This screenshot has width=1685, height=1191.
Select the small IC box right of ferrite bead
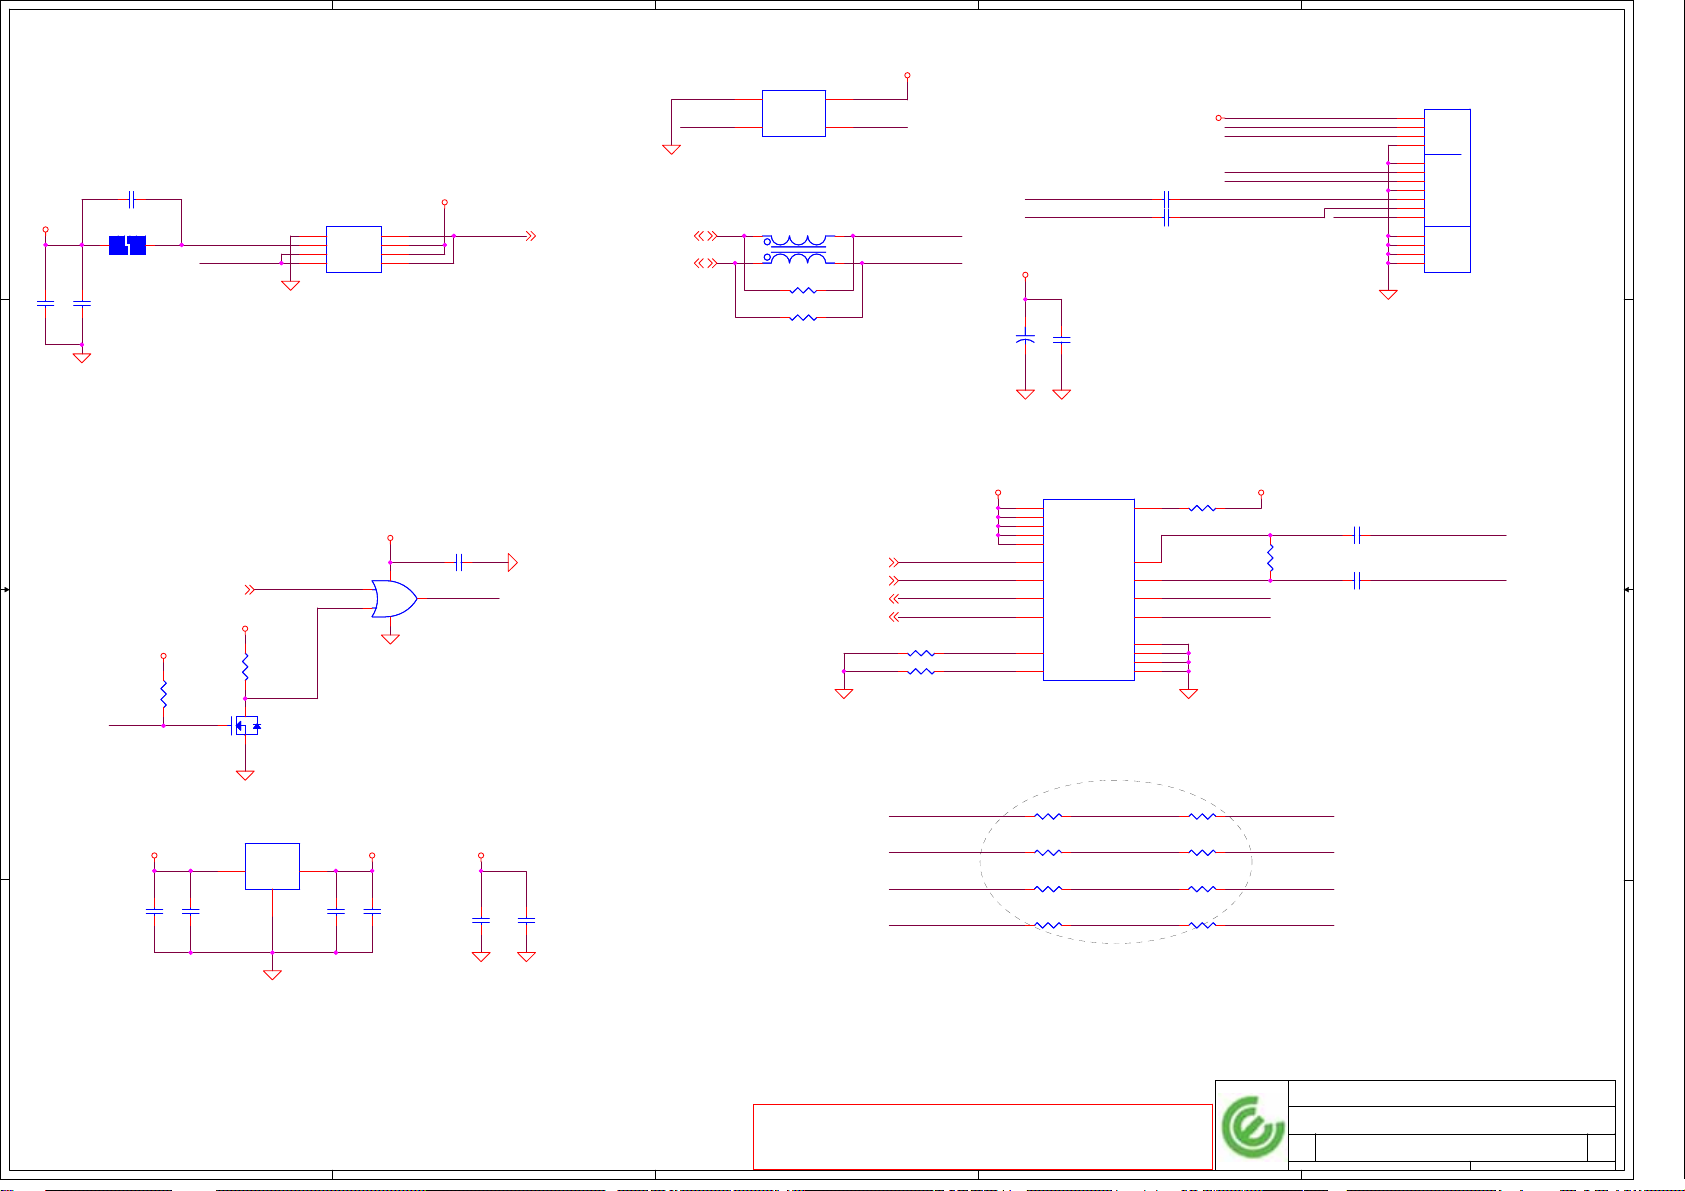(x=354, y=249)
